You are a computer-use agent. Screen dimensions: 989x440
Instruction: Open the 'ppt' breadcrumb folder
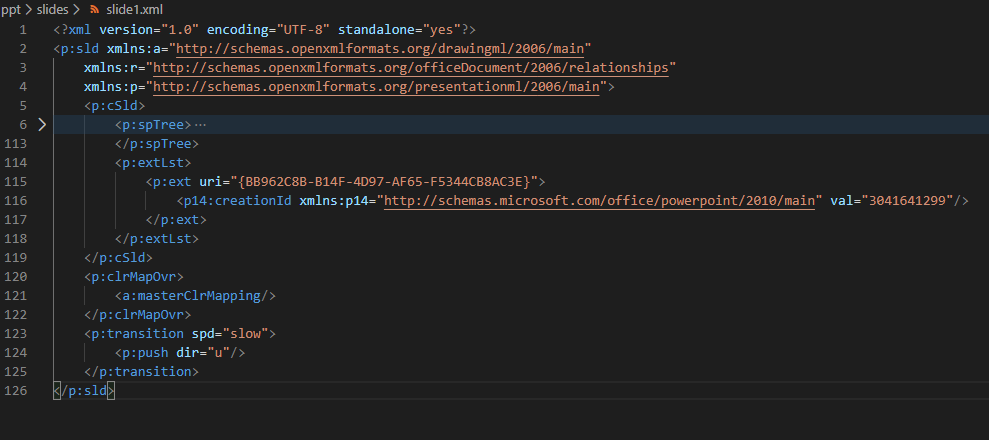(11, 9)
